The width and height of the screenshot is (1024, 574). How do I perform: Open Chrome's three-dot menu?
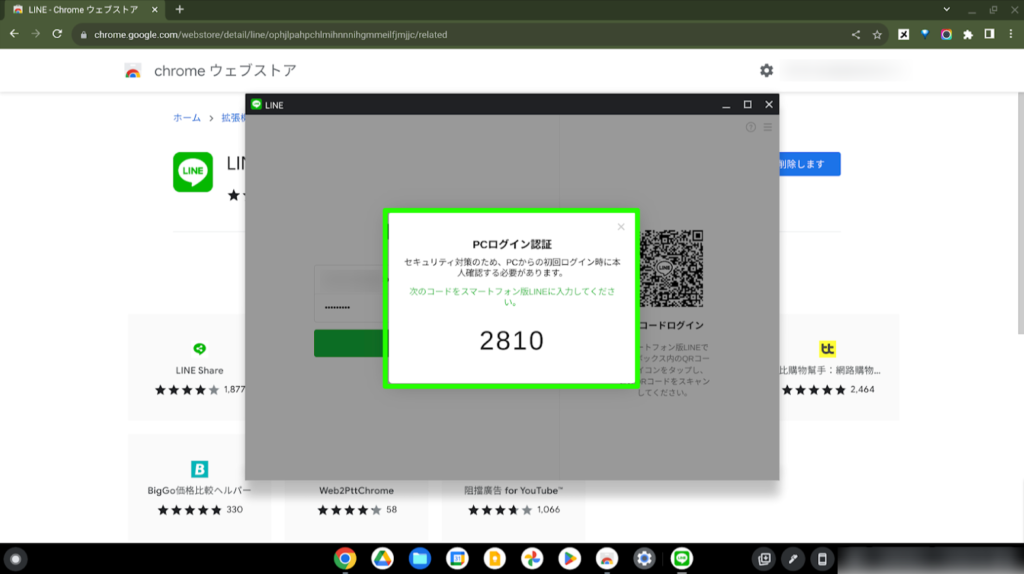1010,34
